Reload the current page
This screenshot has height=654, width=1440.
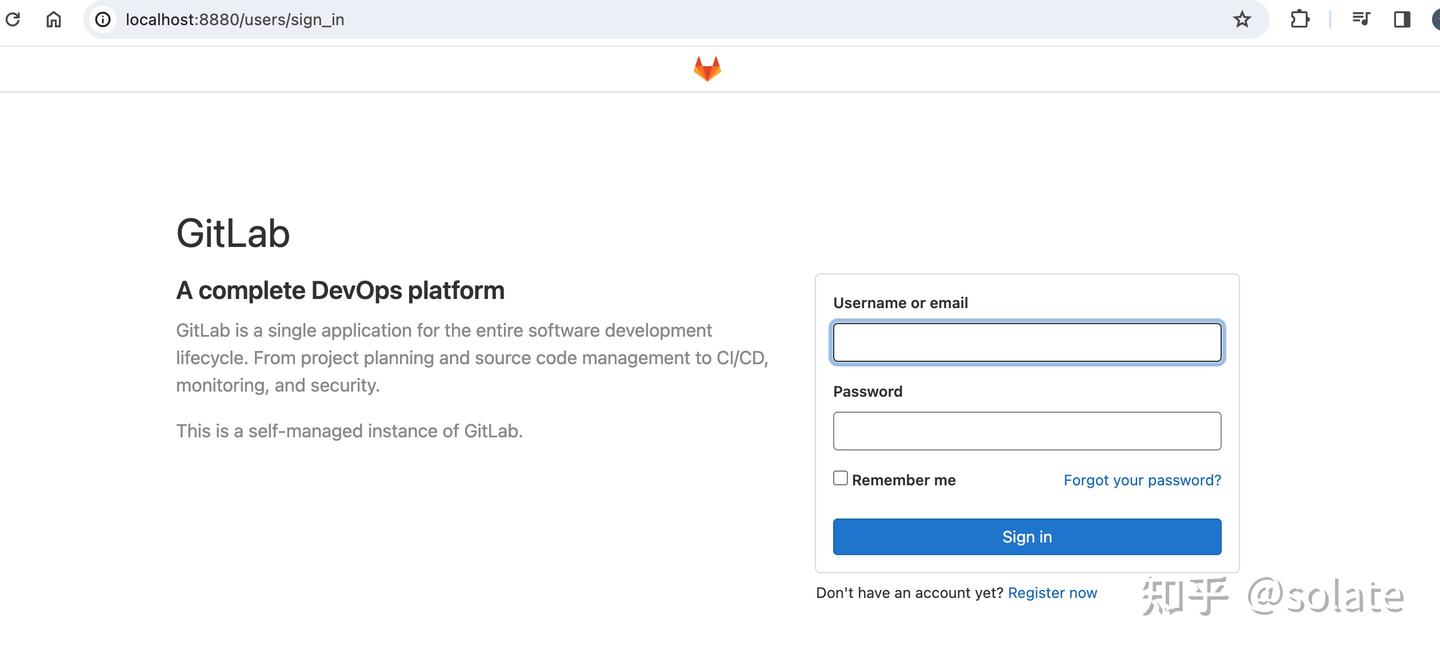pos(12,18)
